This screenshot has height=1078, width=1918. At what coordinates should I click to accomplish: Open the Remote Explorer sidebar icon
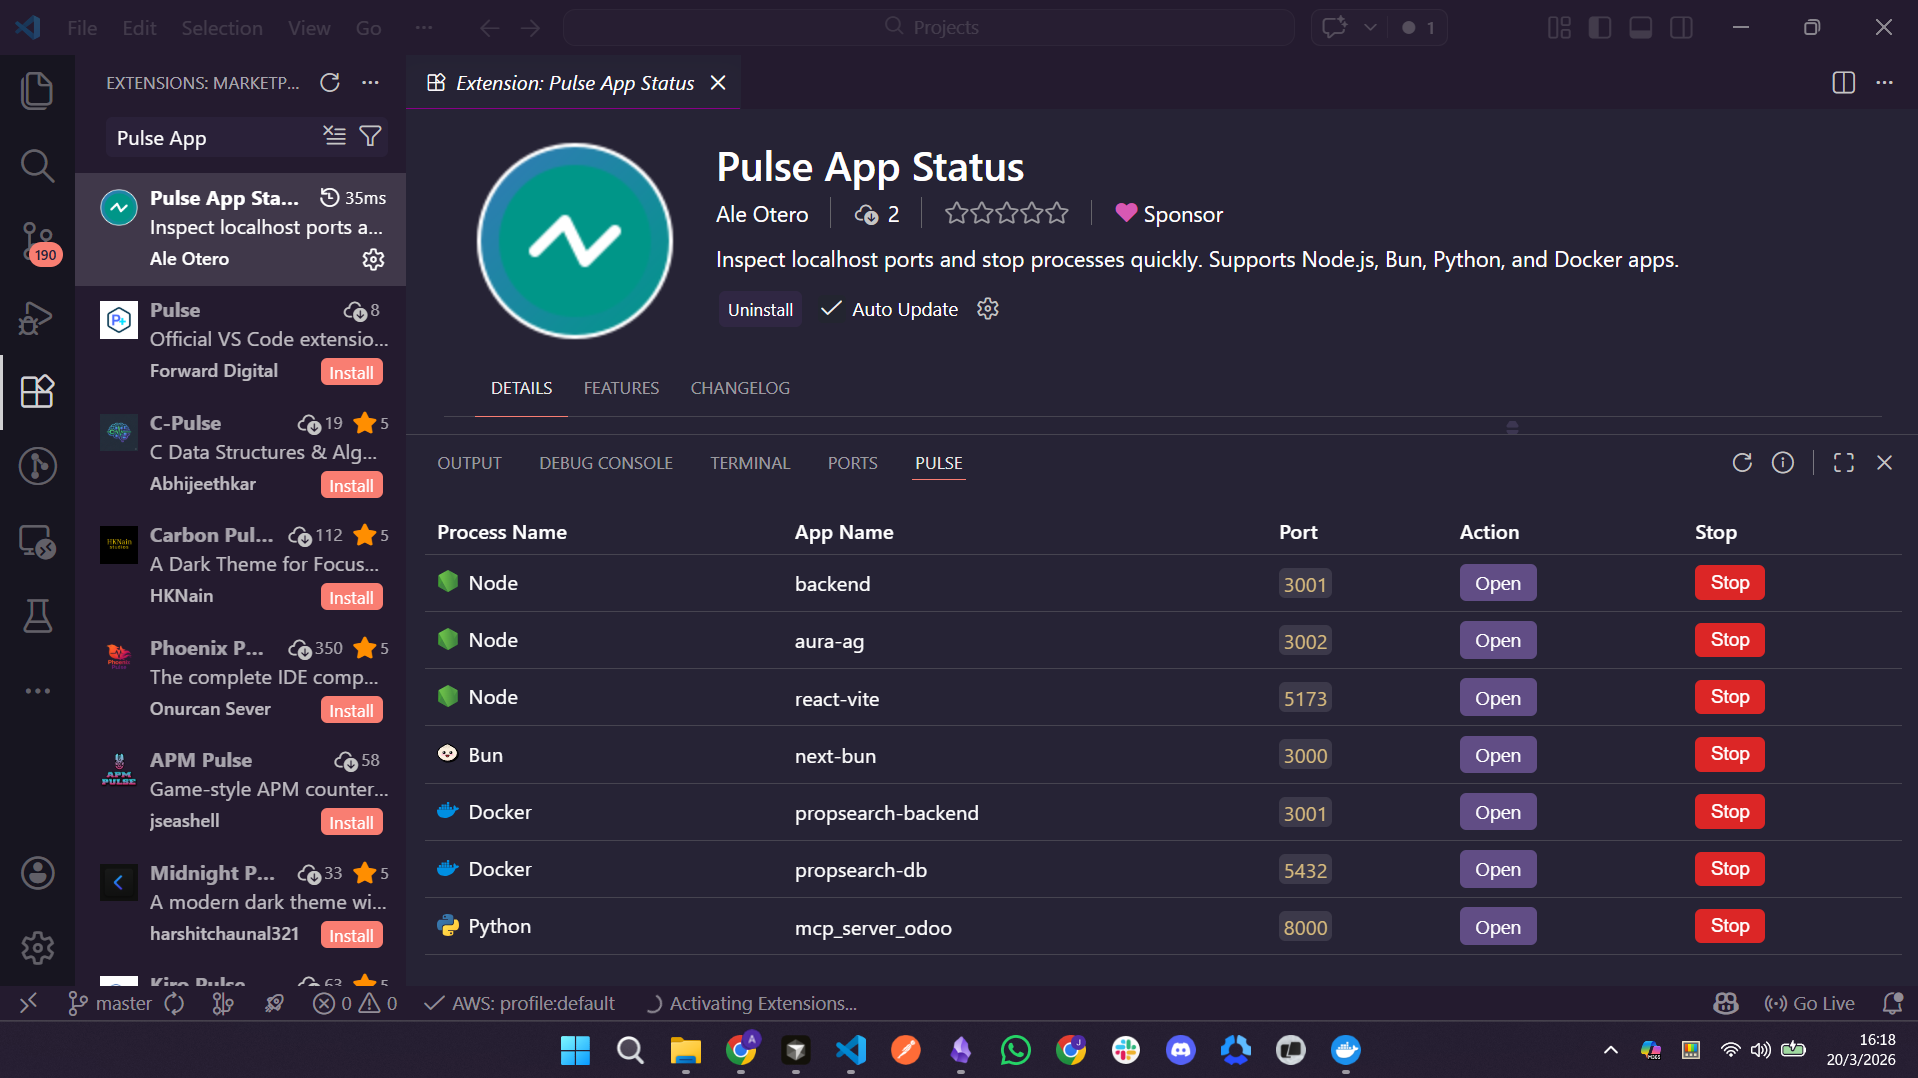tap(37, 542)
